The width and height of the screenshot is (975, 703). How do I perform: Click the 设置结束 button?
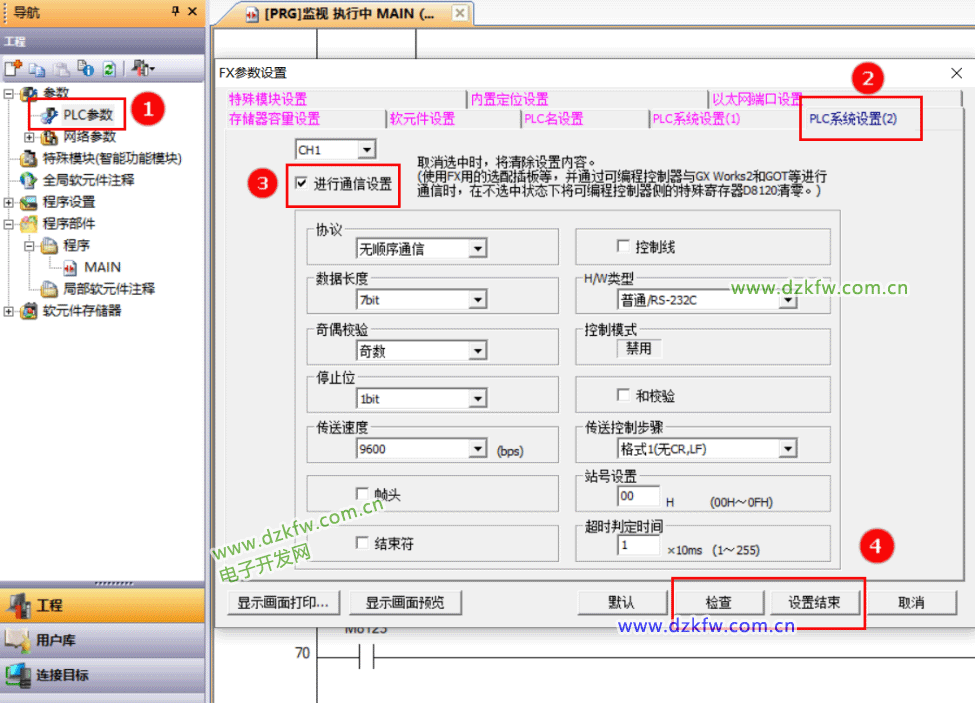coord(813,603)
